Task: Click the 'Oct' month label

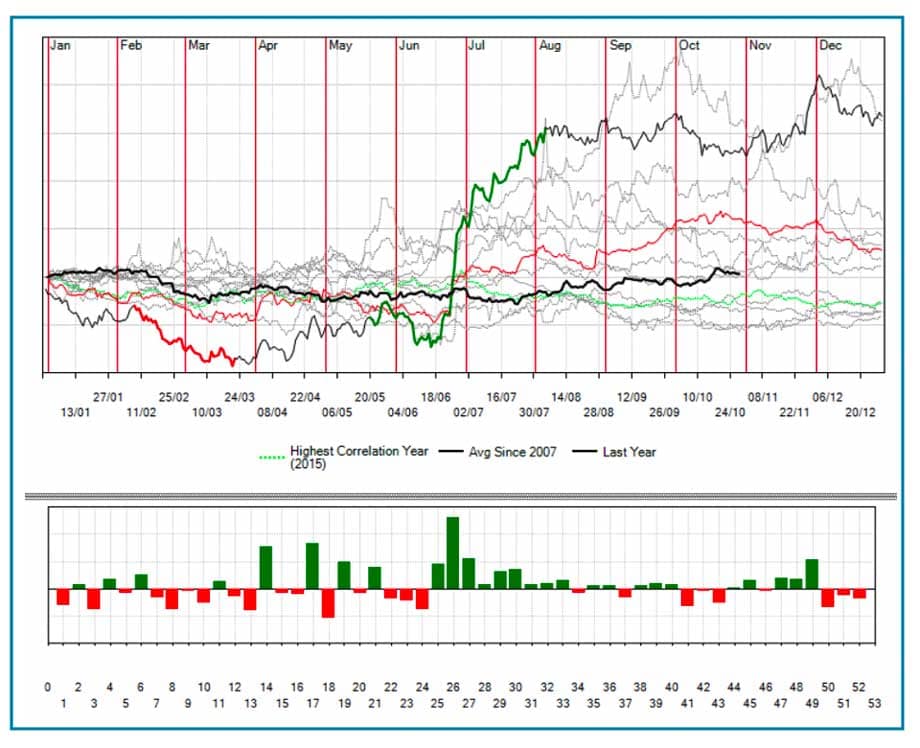Action: click(x=690, y=46)
